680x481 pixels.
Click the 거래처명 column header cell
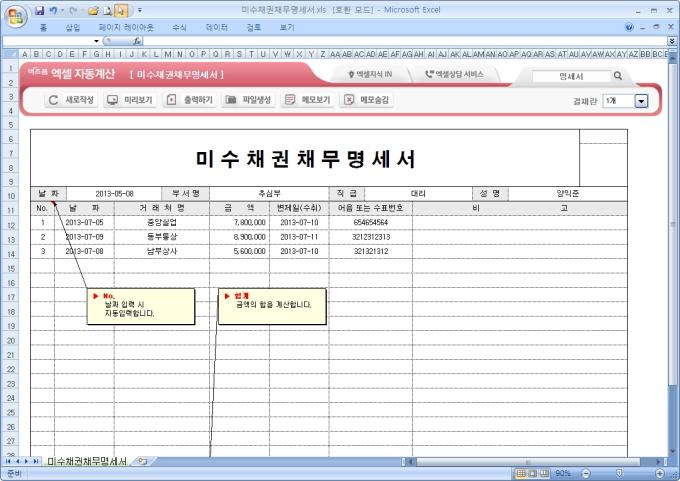coord(162,208)
